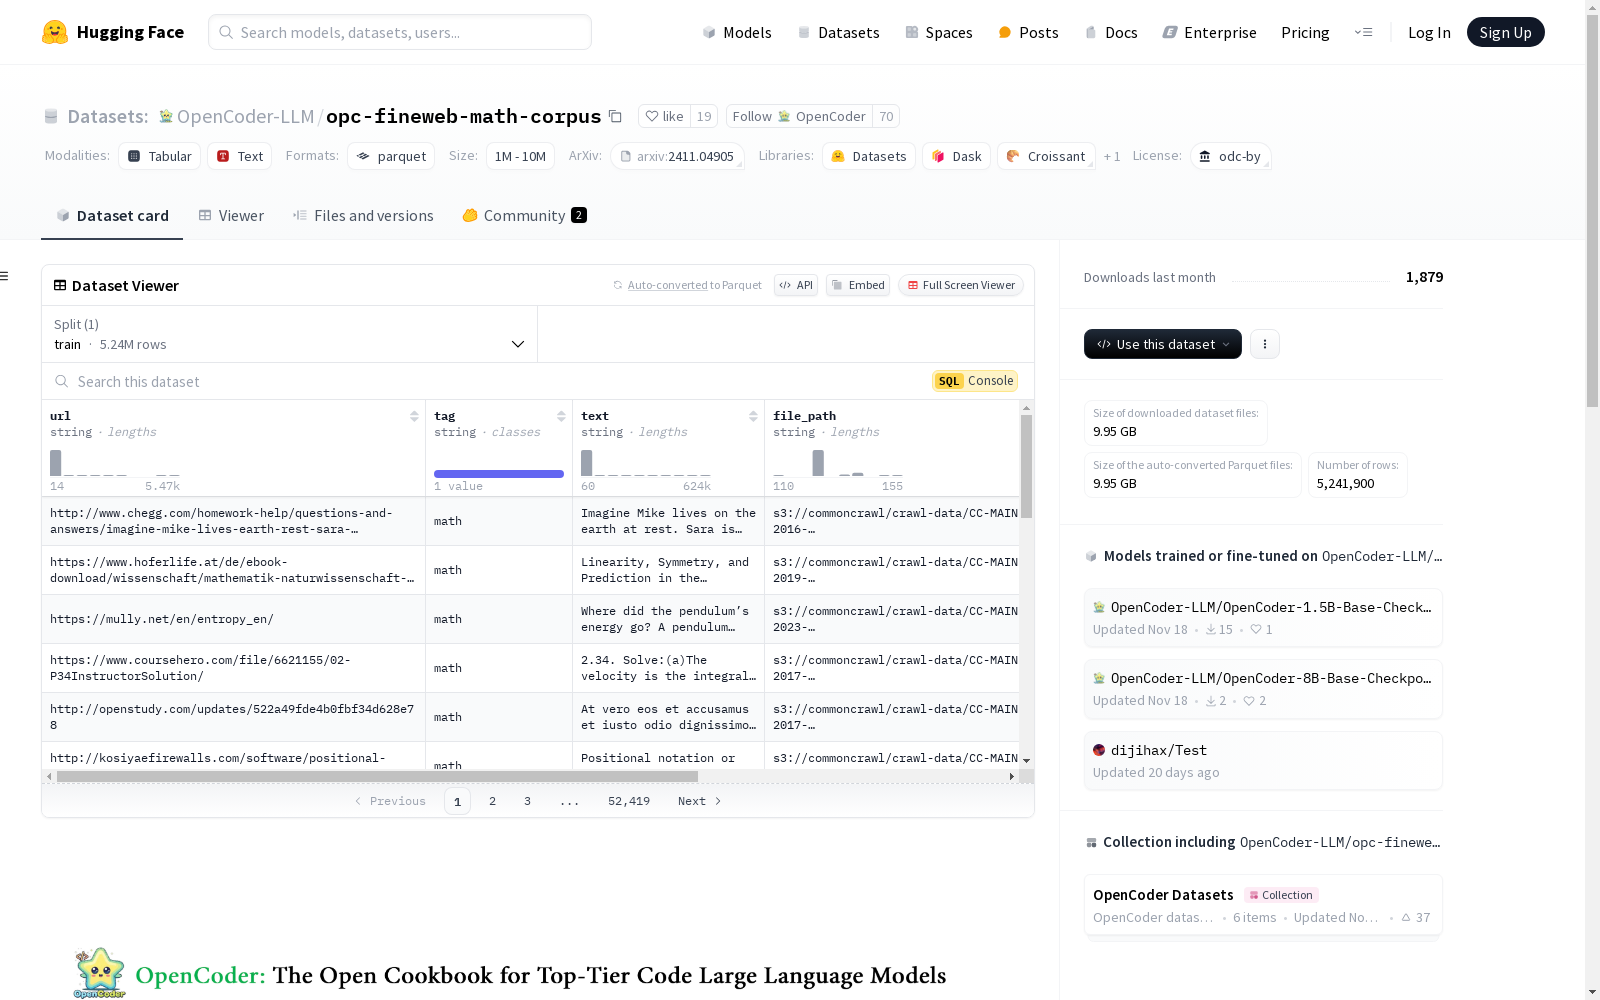
Task: Click the odc-by license tag
Action: tap(1230, 156)
